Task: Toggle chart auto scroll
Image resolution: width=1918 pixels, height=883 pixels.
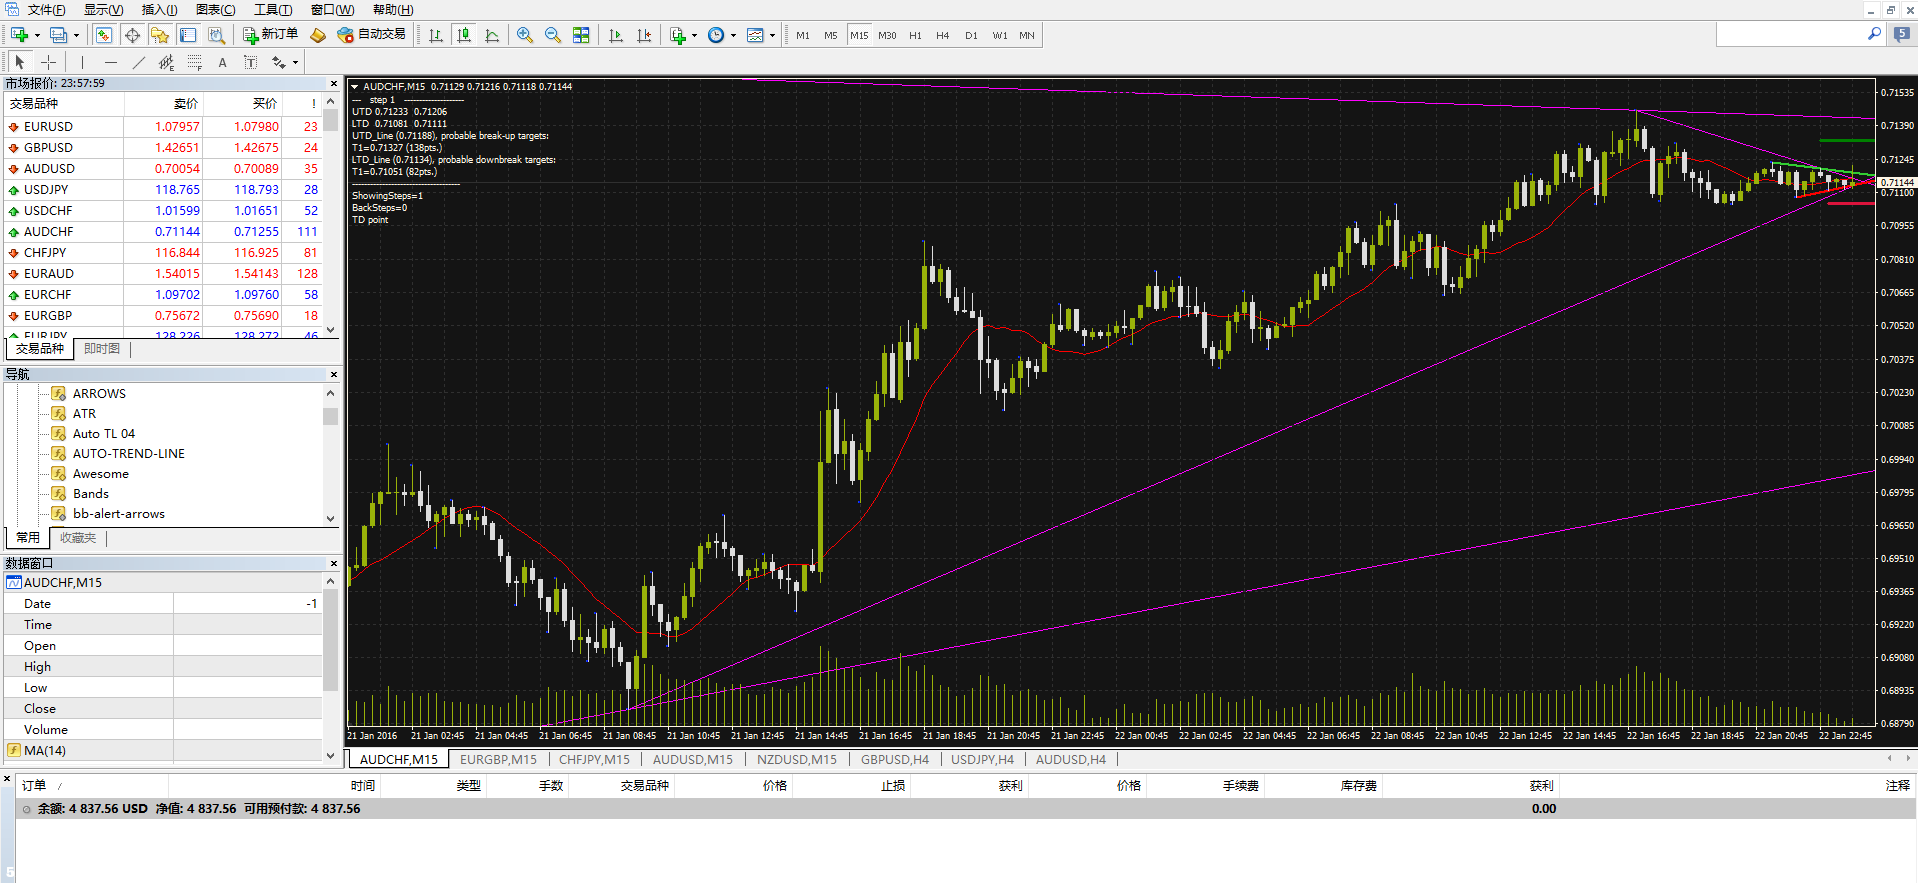Action: coord(616,35)
